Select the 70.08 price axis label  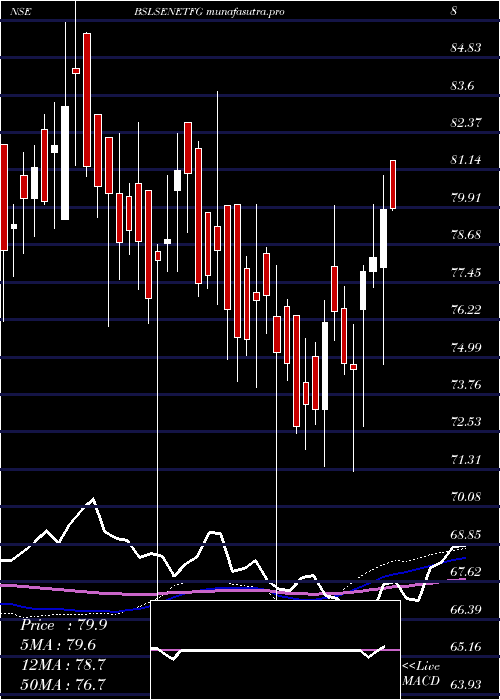[466, 497]
